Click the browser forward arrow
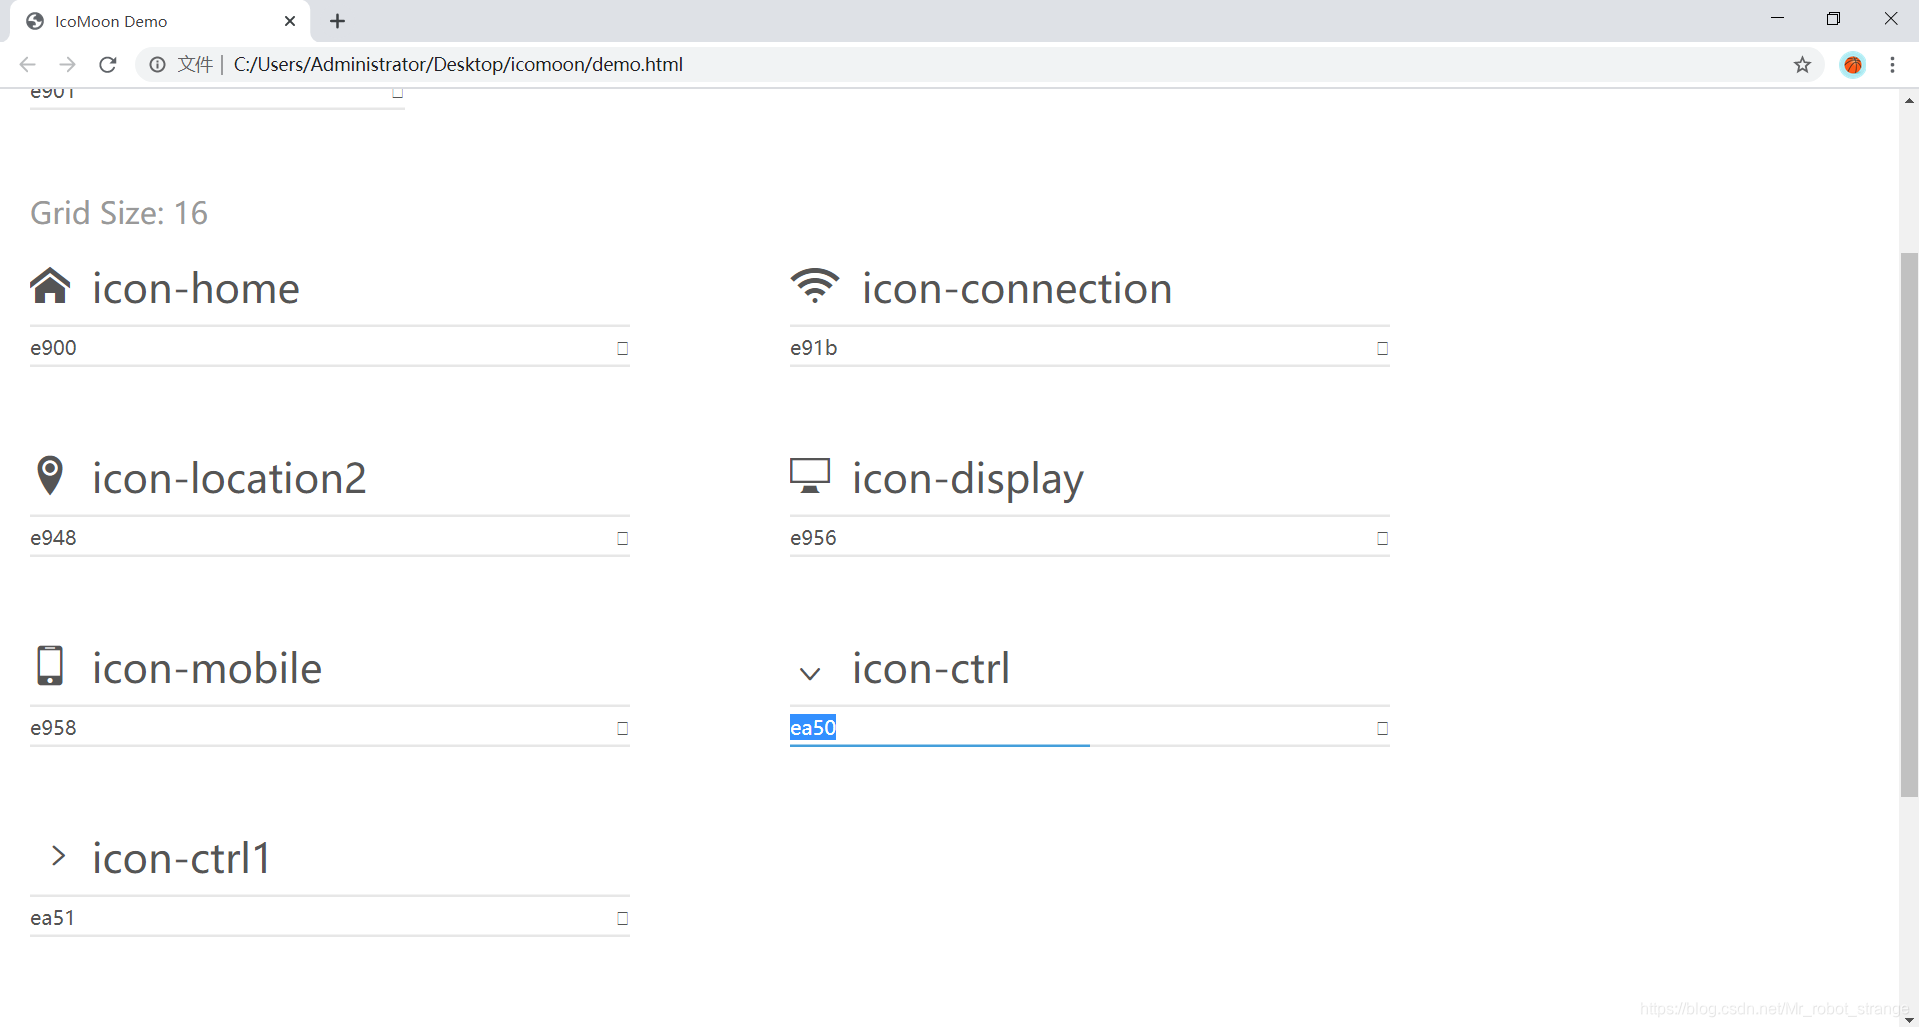Screen dimensions: 1919x1027 click(67, 65)
